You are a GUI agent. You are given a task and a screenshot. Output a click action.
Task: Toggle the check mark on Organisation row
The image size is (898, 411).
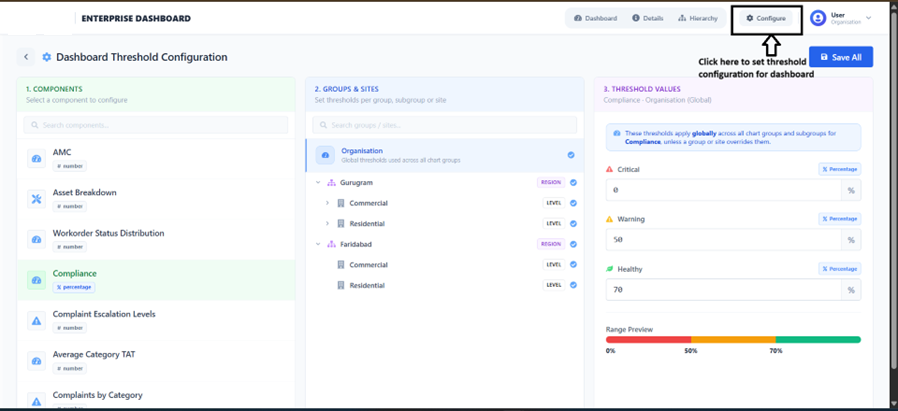pyautogui.click(x=571, y=155)
